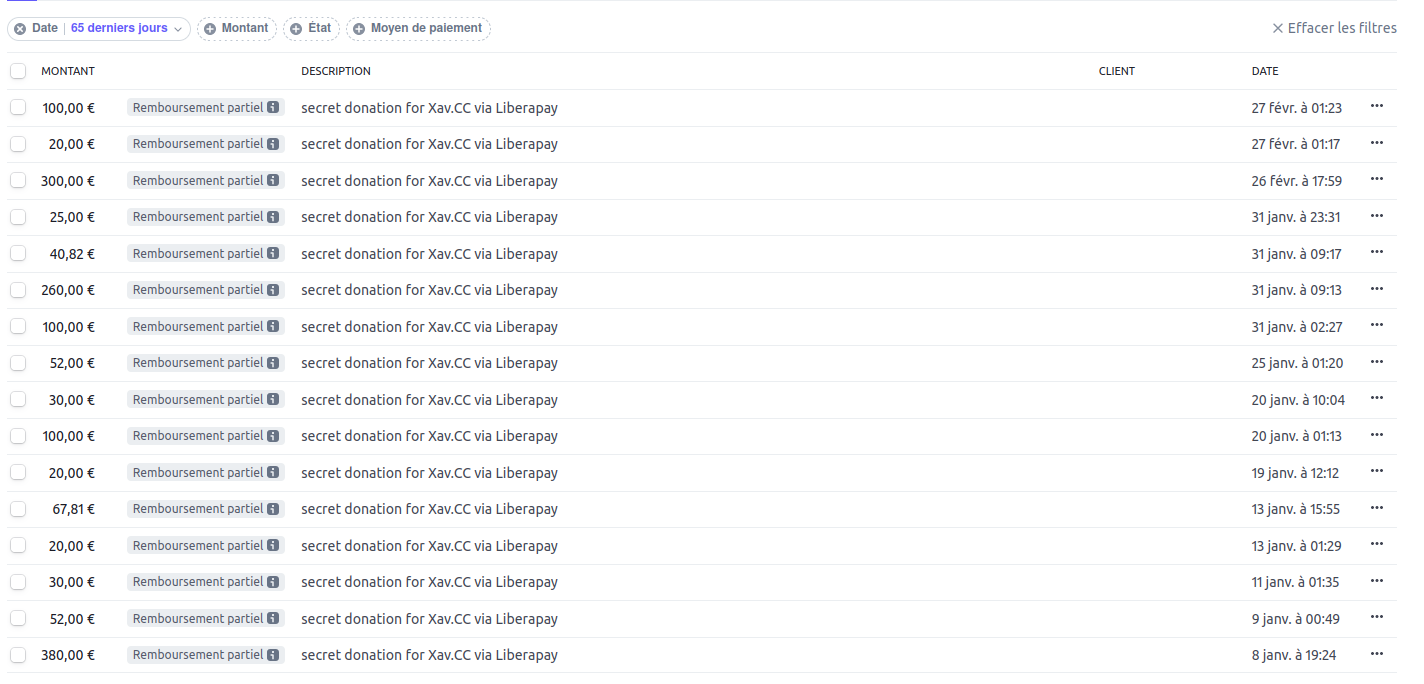Open row actions for the 260,00 € payment

click(x=1377, y=289)
